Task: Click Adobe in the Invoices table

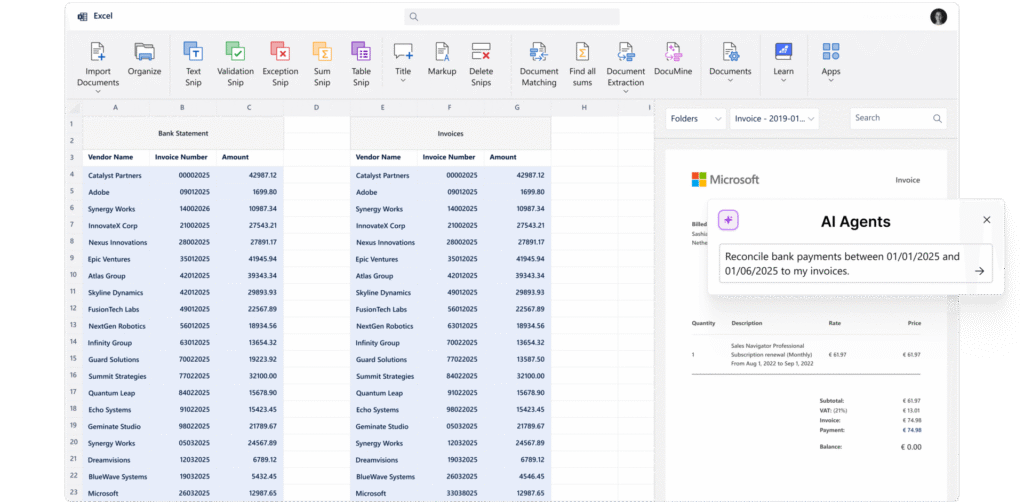Action: 384,193
